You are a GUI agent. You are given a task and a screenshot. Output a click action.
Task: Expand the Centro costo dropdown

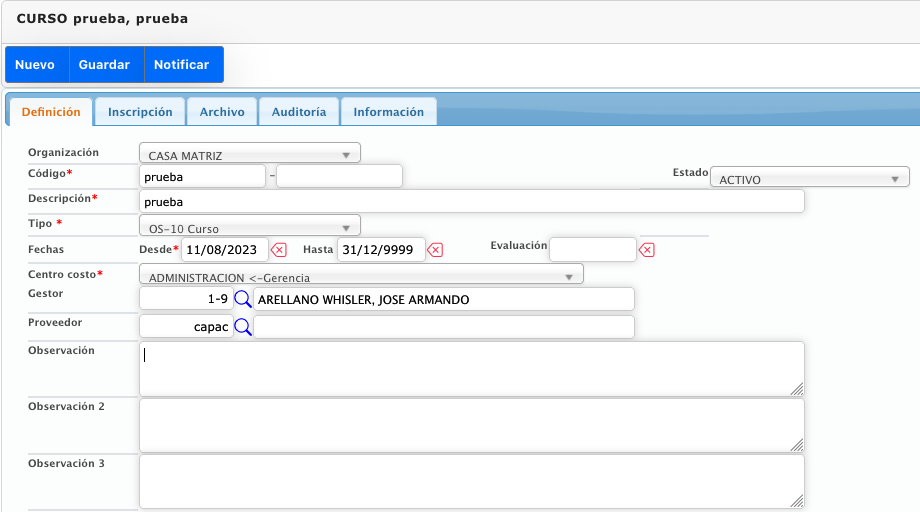point(361,276)
